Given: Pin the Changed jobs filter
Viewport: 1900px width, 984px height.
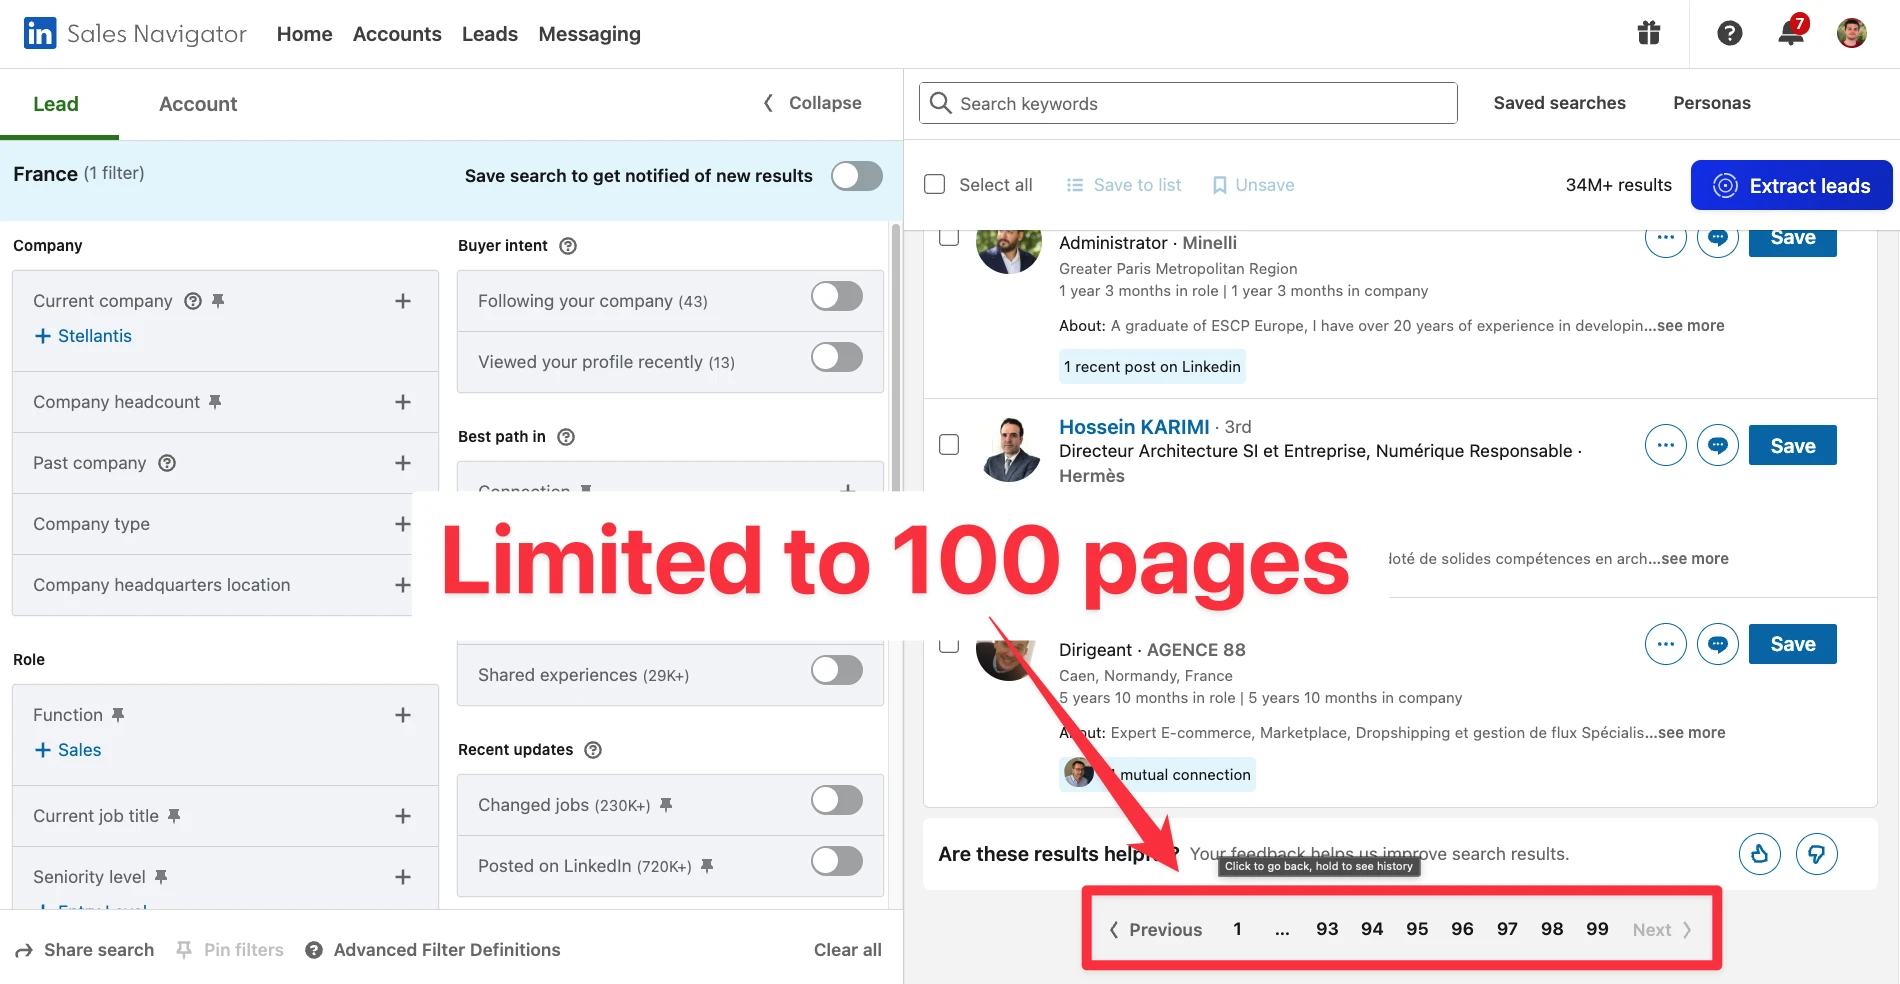Looking at the screenshot, I should (666, 805).
